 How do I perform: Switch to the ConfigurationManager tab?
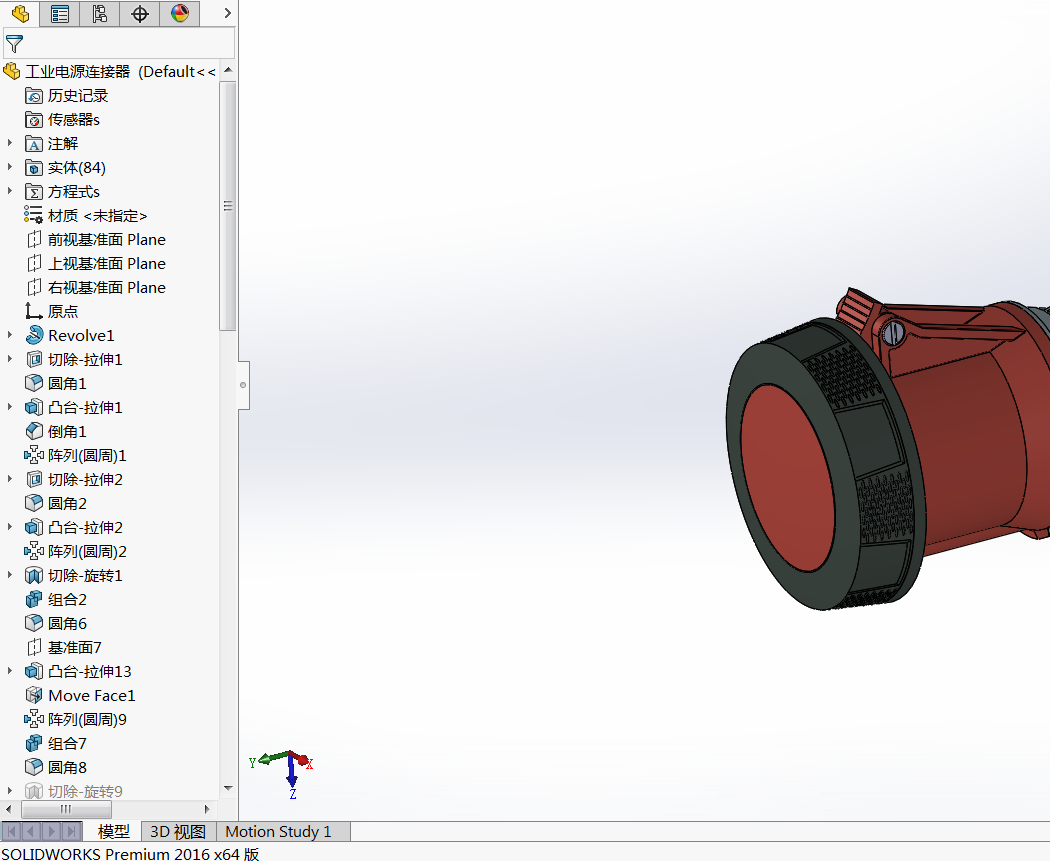100,13
